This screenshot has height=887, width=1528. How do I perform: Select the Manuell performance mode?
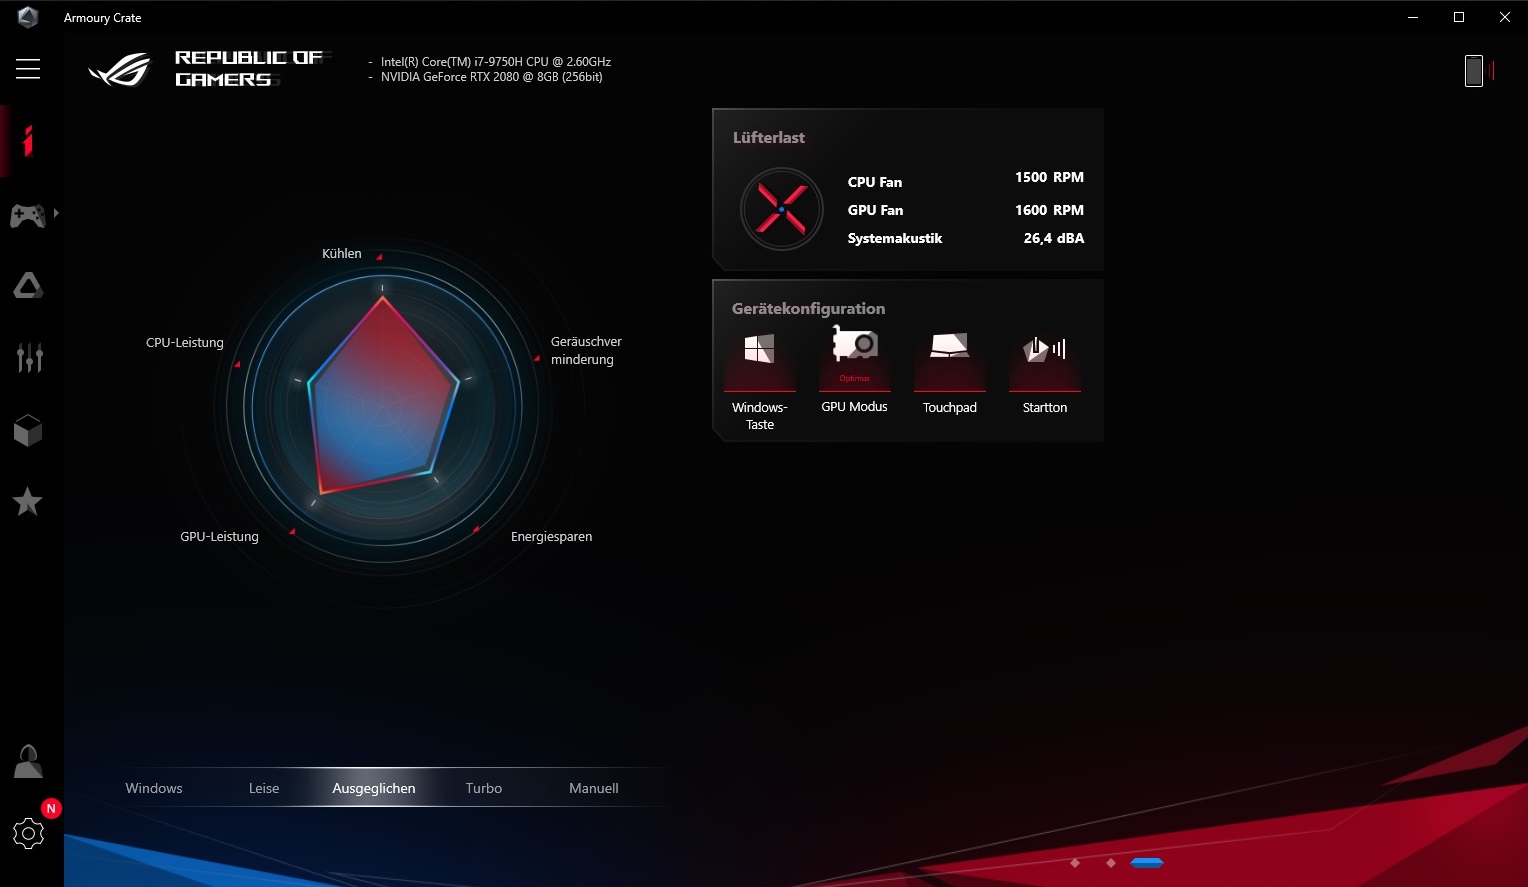click(x=594, y=788)
